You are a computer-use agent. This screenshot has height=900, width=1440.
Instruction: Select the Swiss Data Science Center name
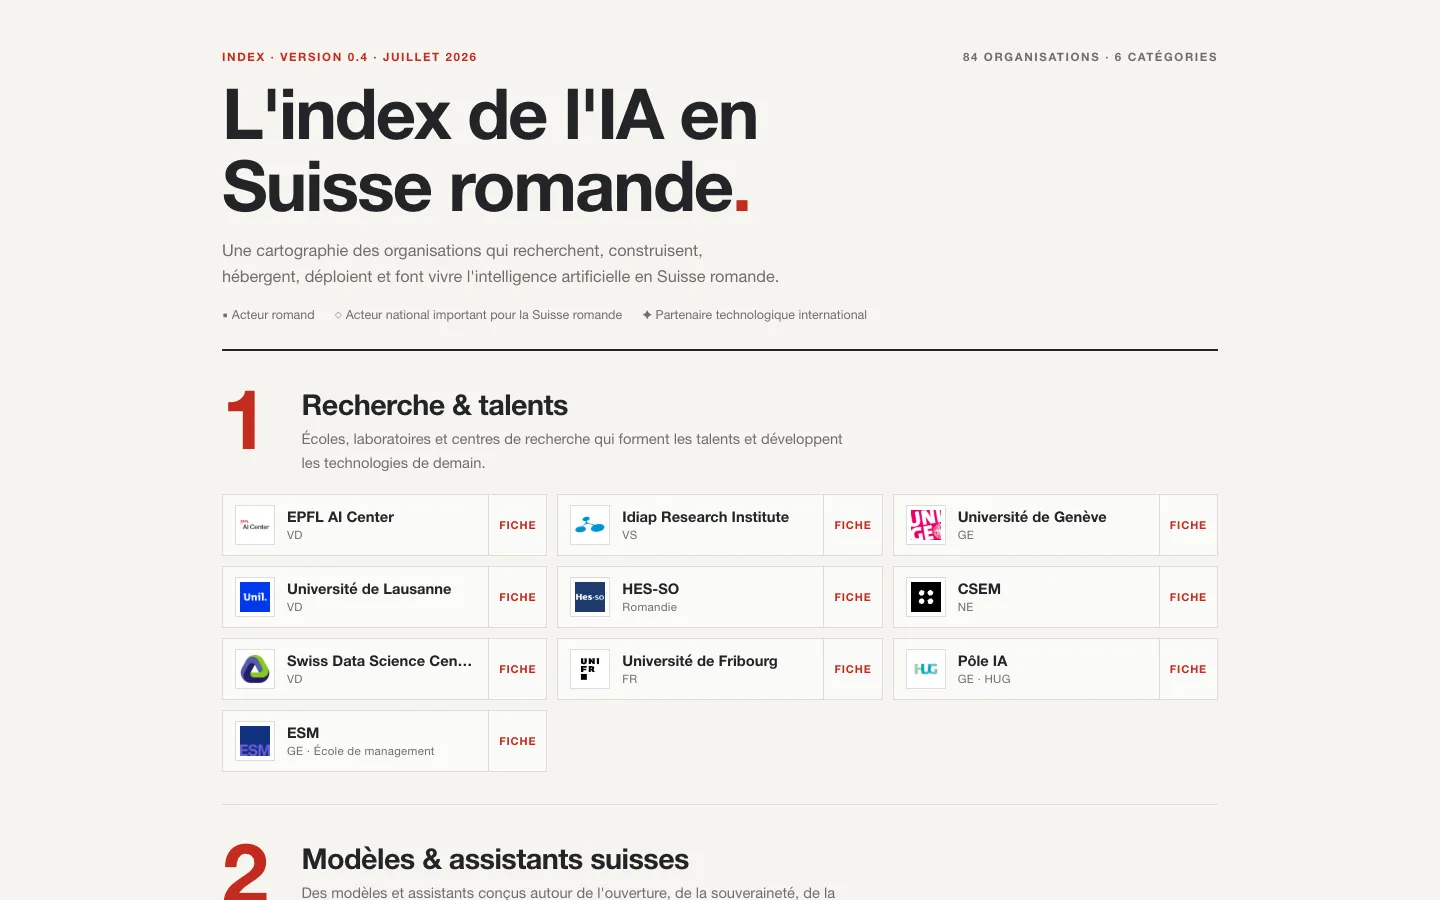[379, 661]
